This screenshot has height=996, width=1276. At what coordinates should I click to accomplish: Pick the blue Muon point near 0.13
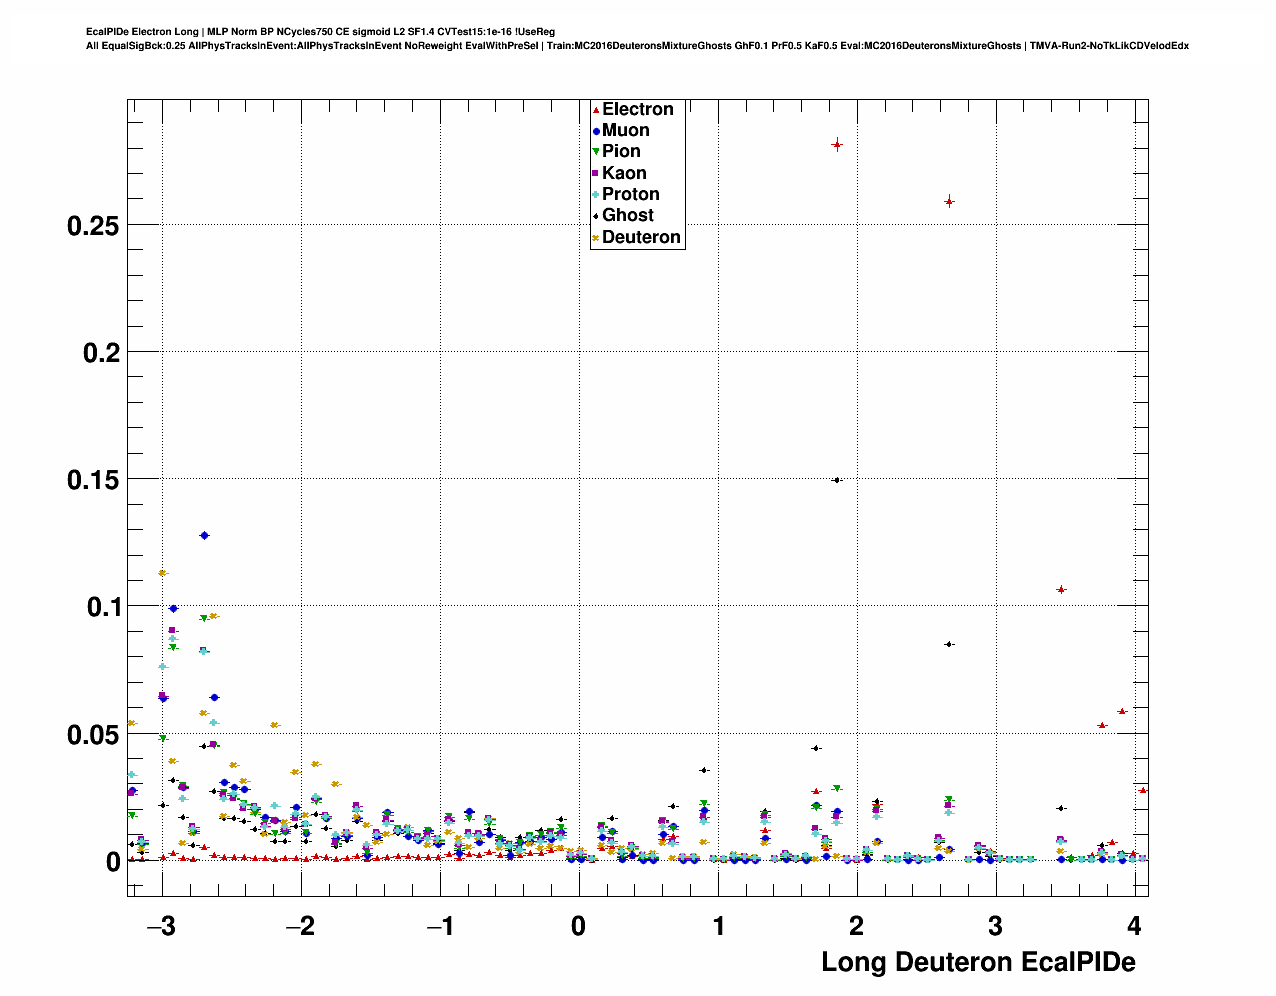204,535
